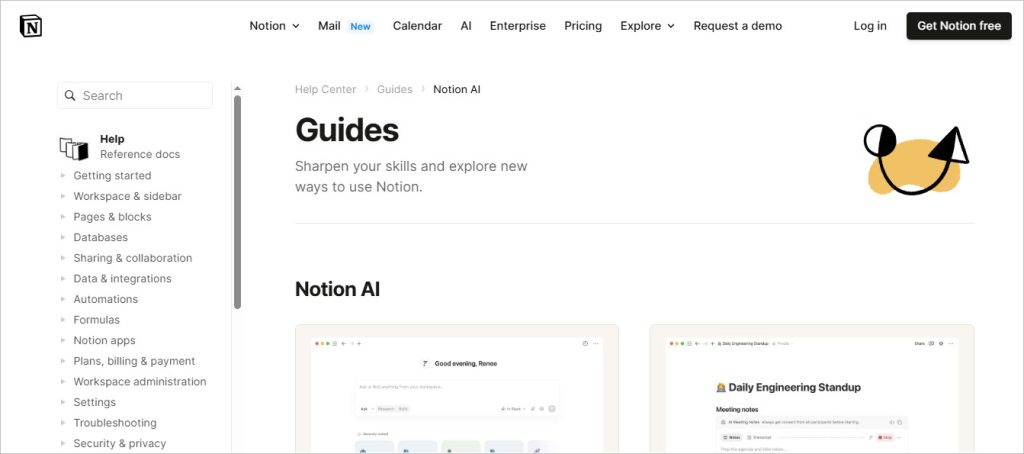Image resolution: width=1024 pixels, height=454 pixels.
Task: Click the Notion logo icon
Action: (x=31, y=26)
